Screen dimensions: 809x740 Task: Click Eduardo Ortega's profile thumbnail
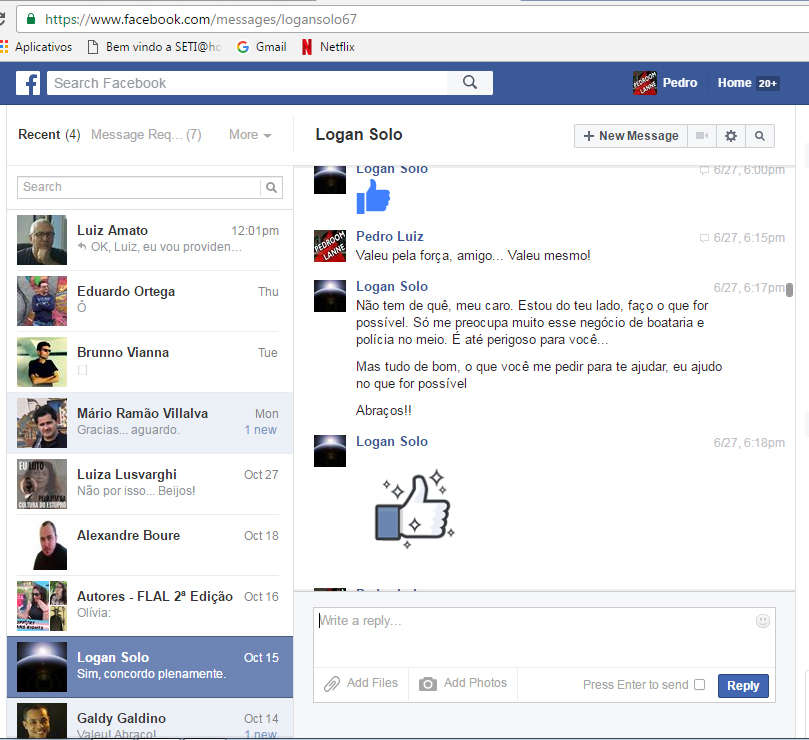[42, 301]
